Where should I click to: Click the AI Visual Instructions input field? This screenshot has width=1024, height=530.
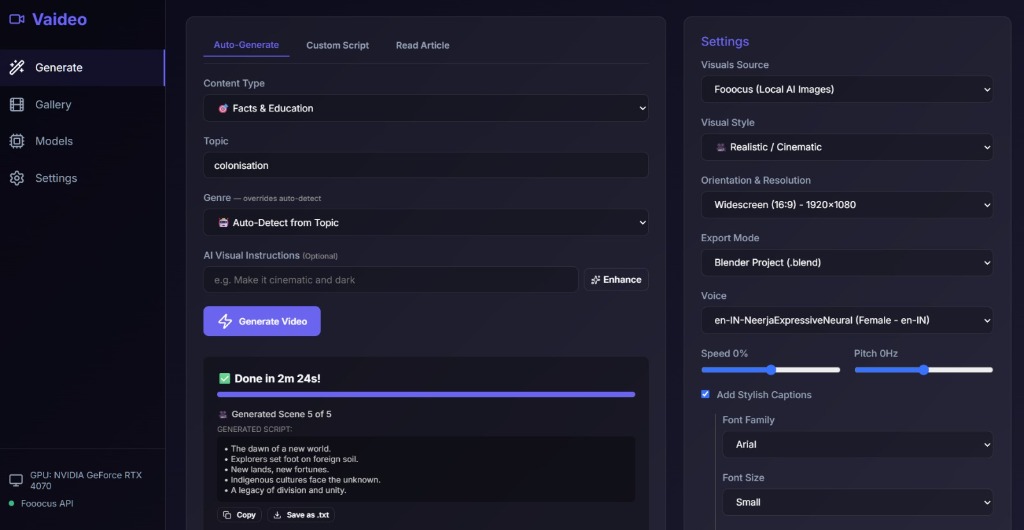pos(391,279)
